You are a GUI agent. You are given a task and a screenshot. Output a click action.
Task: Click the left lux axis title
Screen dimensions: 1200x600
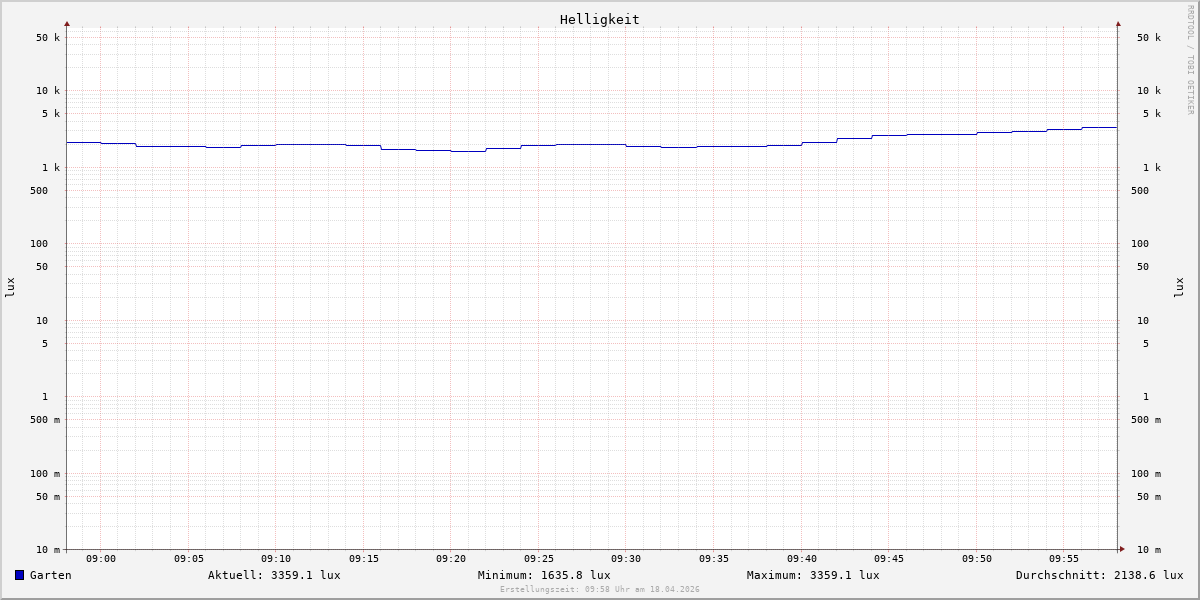10,287
